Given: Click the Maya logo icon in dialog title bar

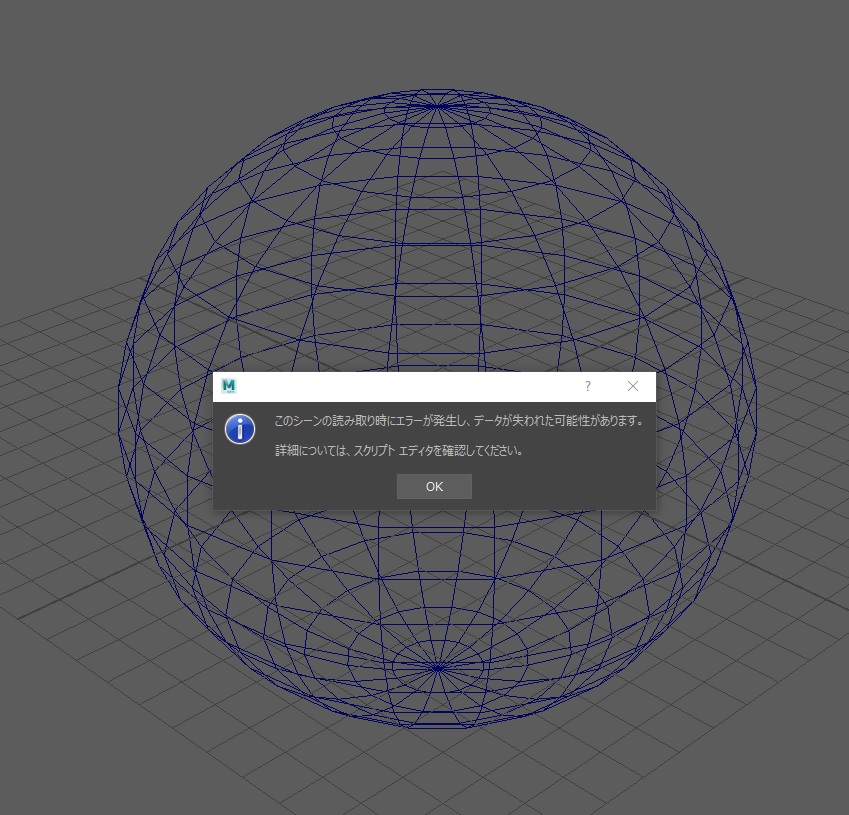Looking at the screenshot, I should point(229,386).
